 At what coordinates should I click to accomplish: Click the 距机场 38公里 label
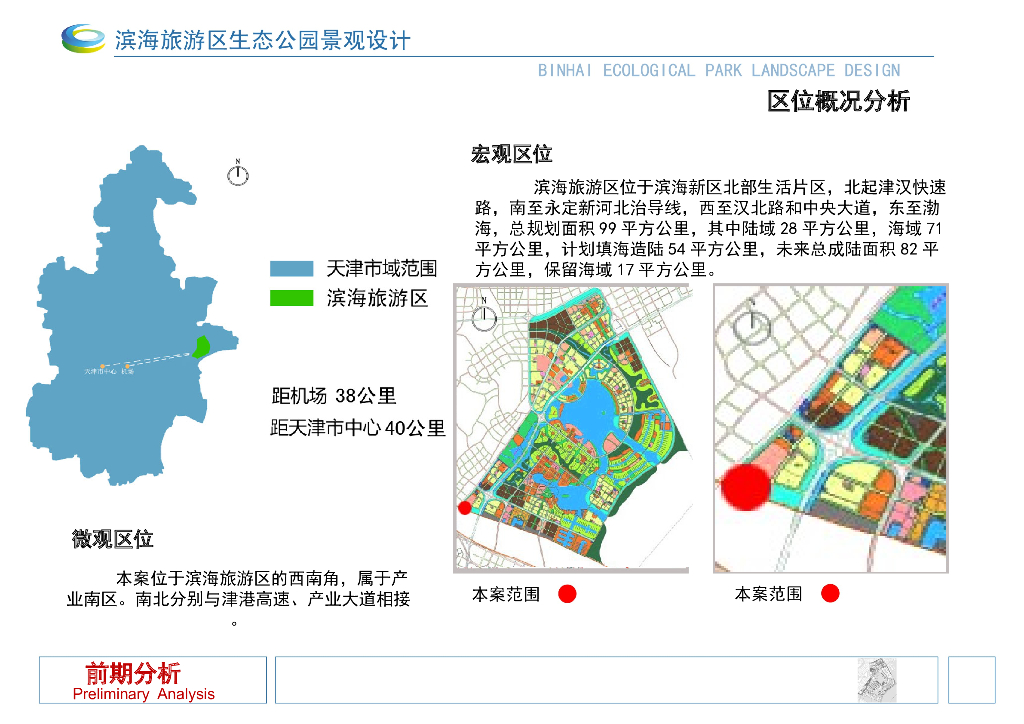[x=334, y=396]
